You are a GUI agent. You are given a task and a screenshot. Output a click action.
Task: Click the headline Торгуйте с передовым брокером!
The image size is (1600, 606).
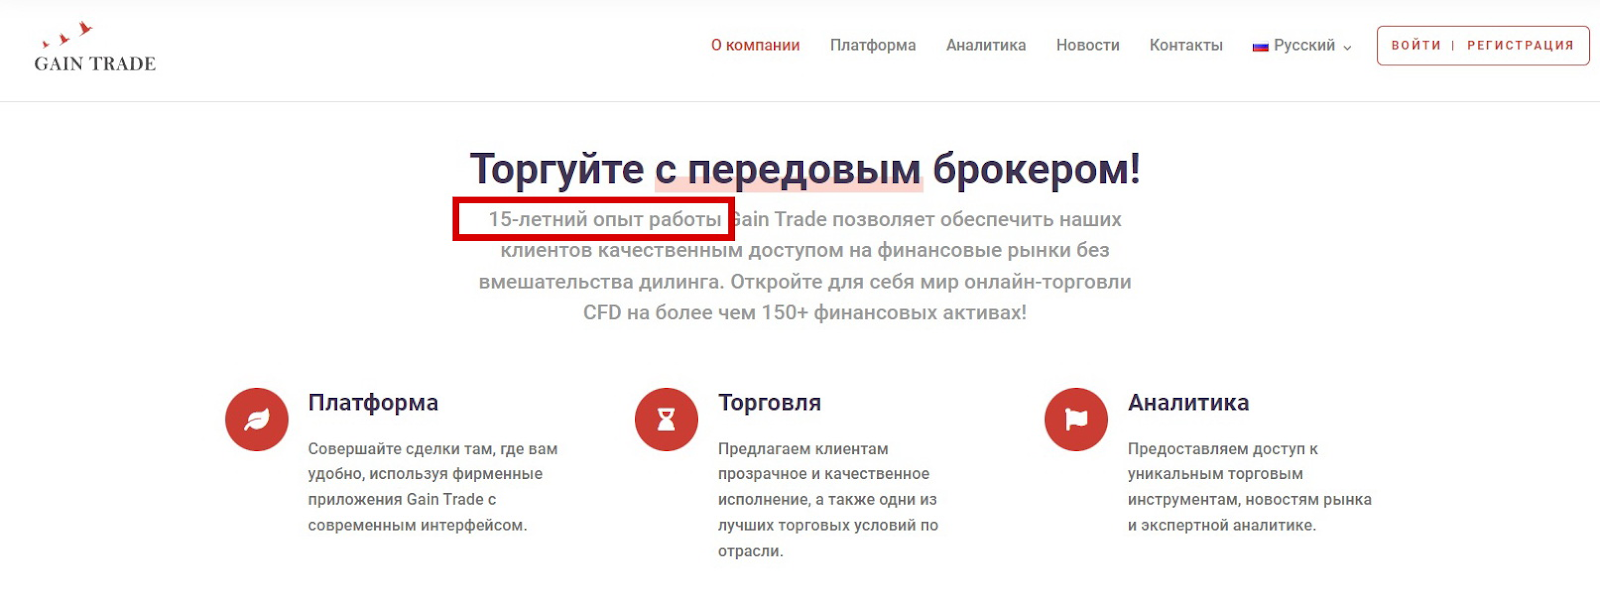[805, 169]
